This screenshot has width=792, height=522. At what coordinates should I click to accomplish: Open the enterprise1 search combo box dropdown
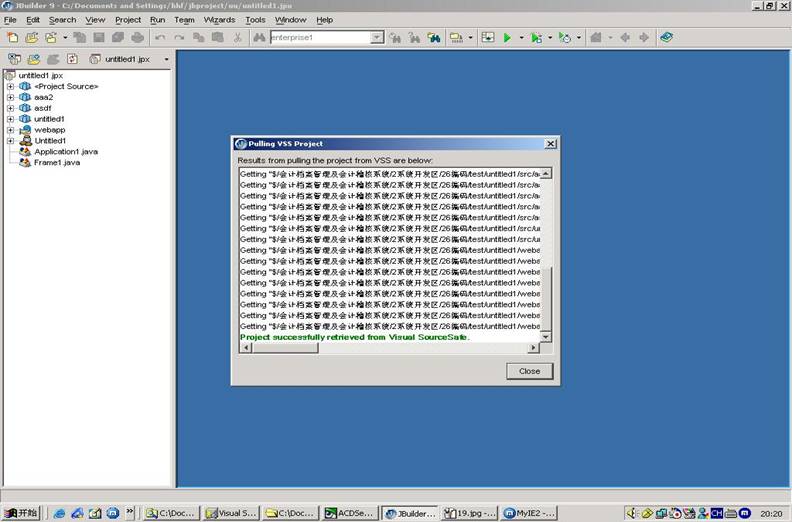click(x=377, y=38)
